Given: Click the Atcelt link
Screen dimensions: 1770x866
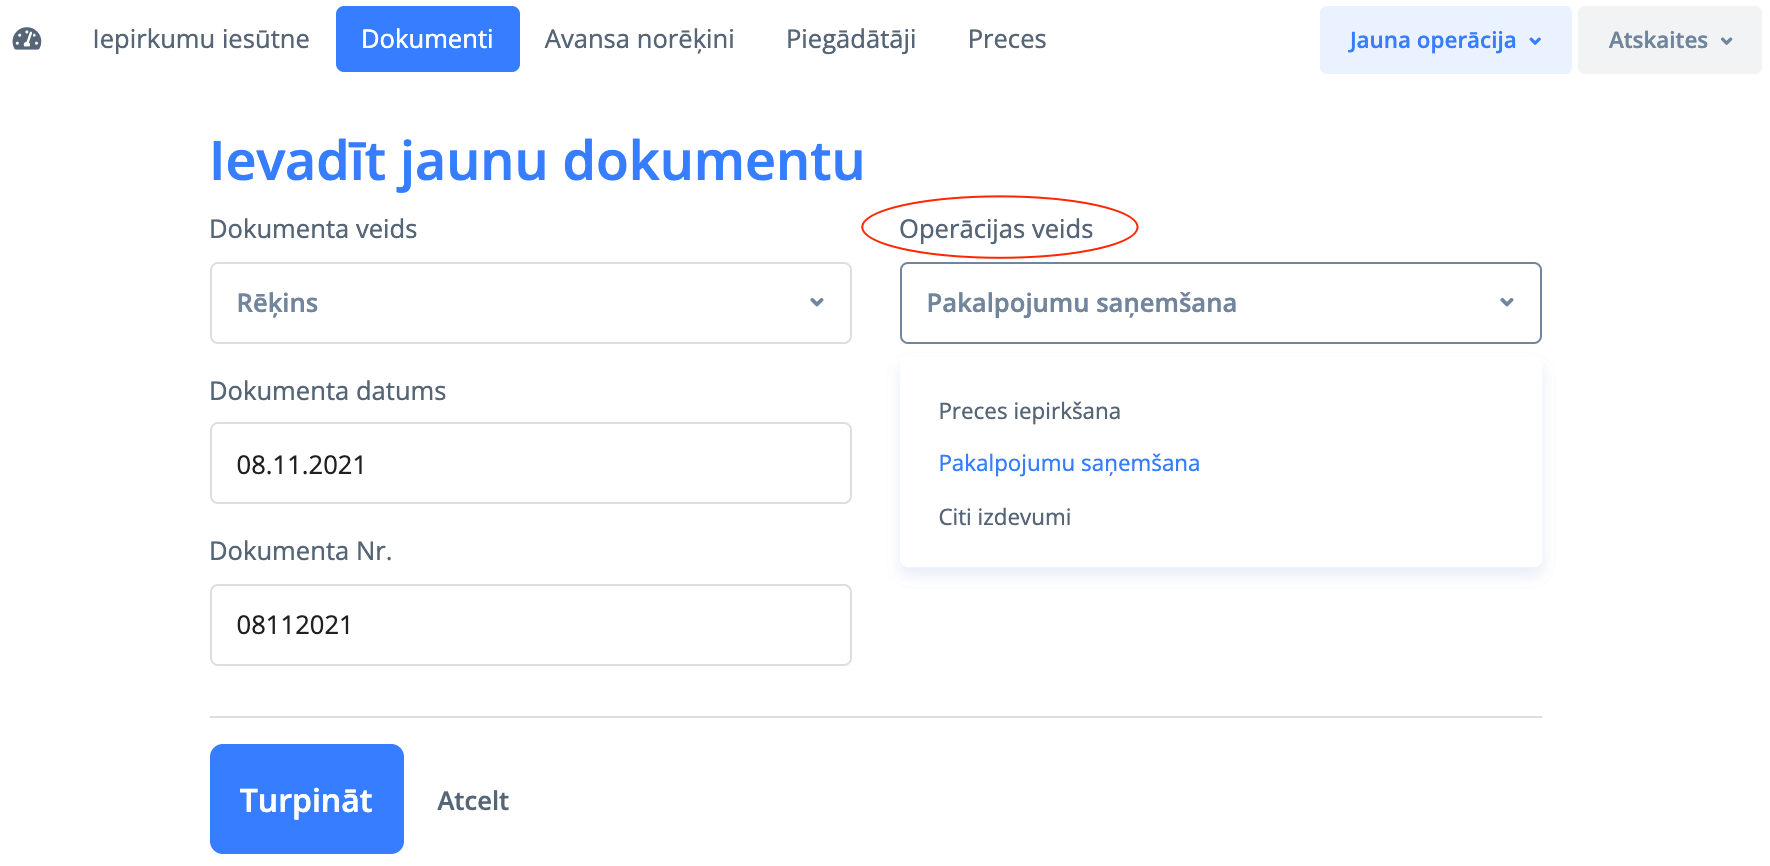Looking at the screenshot, I should click(x=473, y=801).
